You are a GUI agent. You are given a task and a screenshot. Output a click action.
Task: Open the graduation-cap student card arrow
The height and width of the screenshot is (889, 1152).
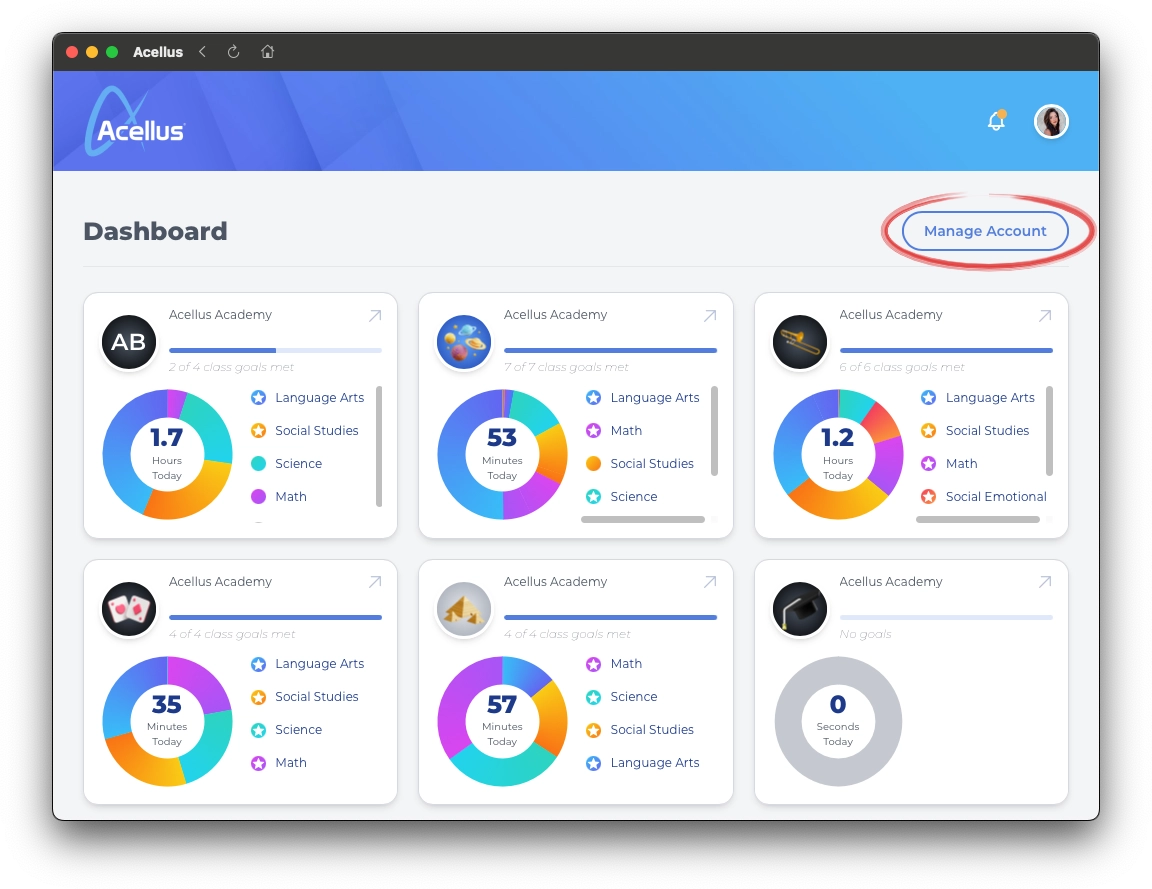pyautogui.click(x=1045, y=582)
